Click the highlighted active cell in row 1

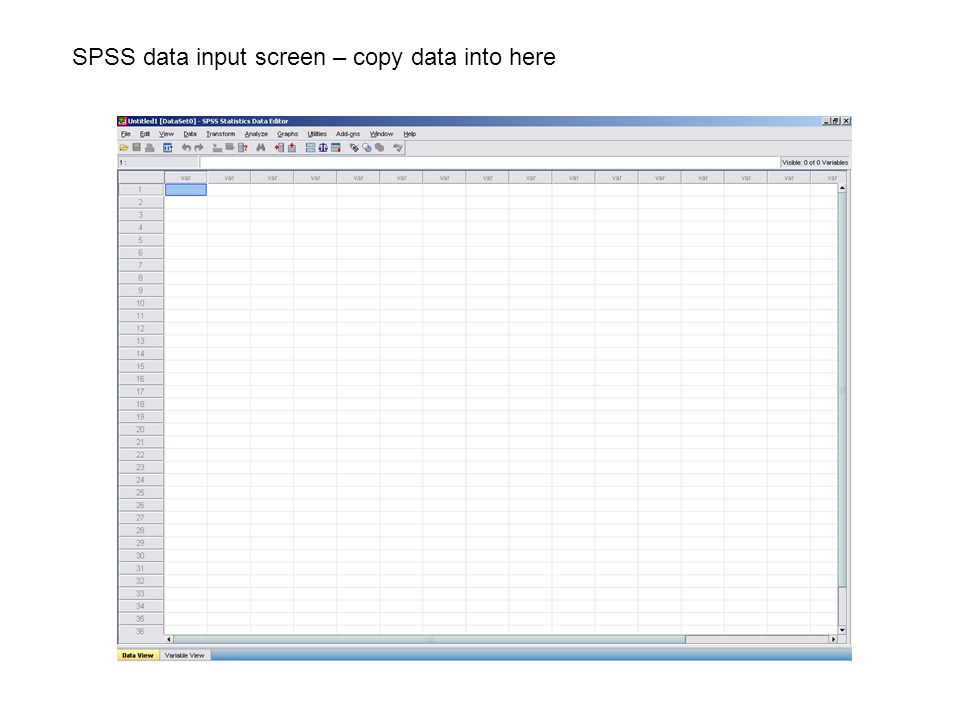(186, 190)
